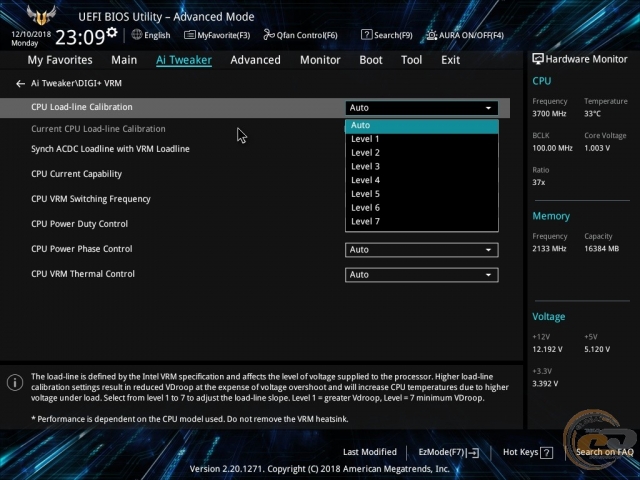Go to the Boot tab

tap(371, 60)
